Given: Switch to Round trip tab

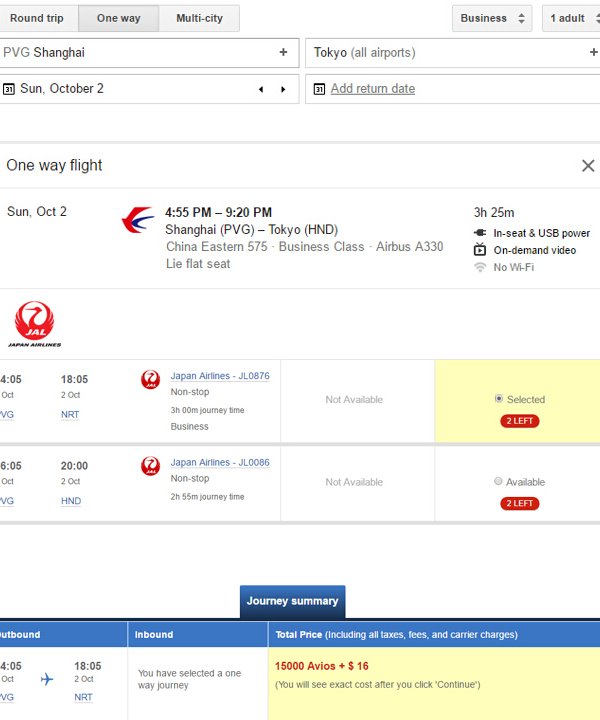Looking at the screenshot, I should point(37,18).
